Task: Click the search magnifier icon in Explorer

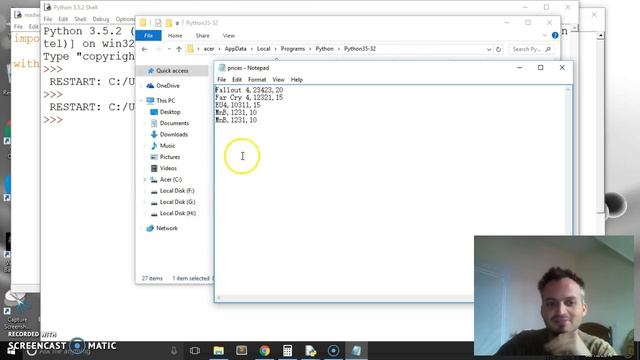Action: pos(548,49)
